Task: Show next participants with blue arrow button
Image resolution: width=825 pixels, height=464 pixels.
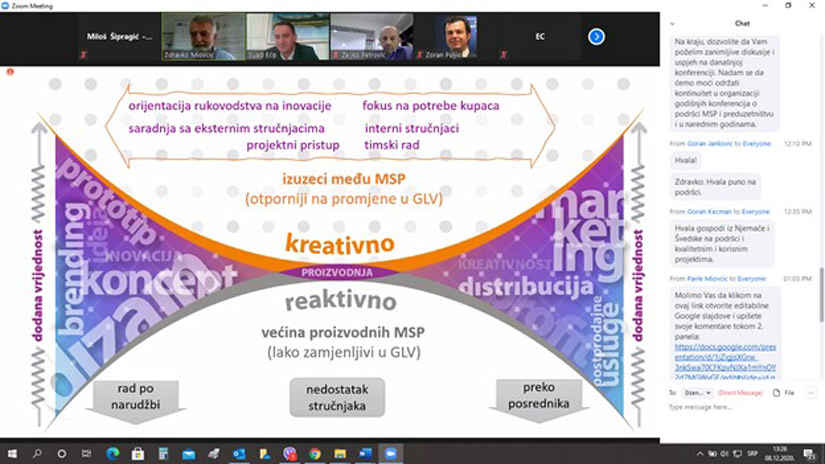Action: pyautogui.click(x=597, y=37)
